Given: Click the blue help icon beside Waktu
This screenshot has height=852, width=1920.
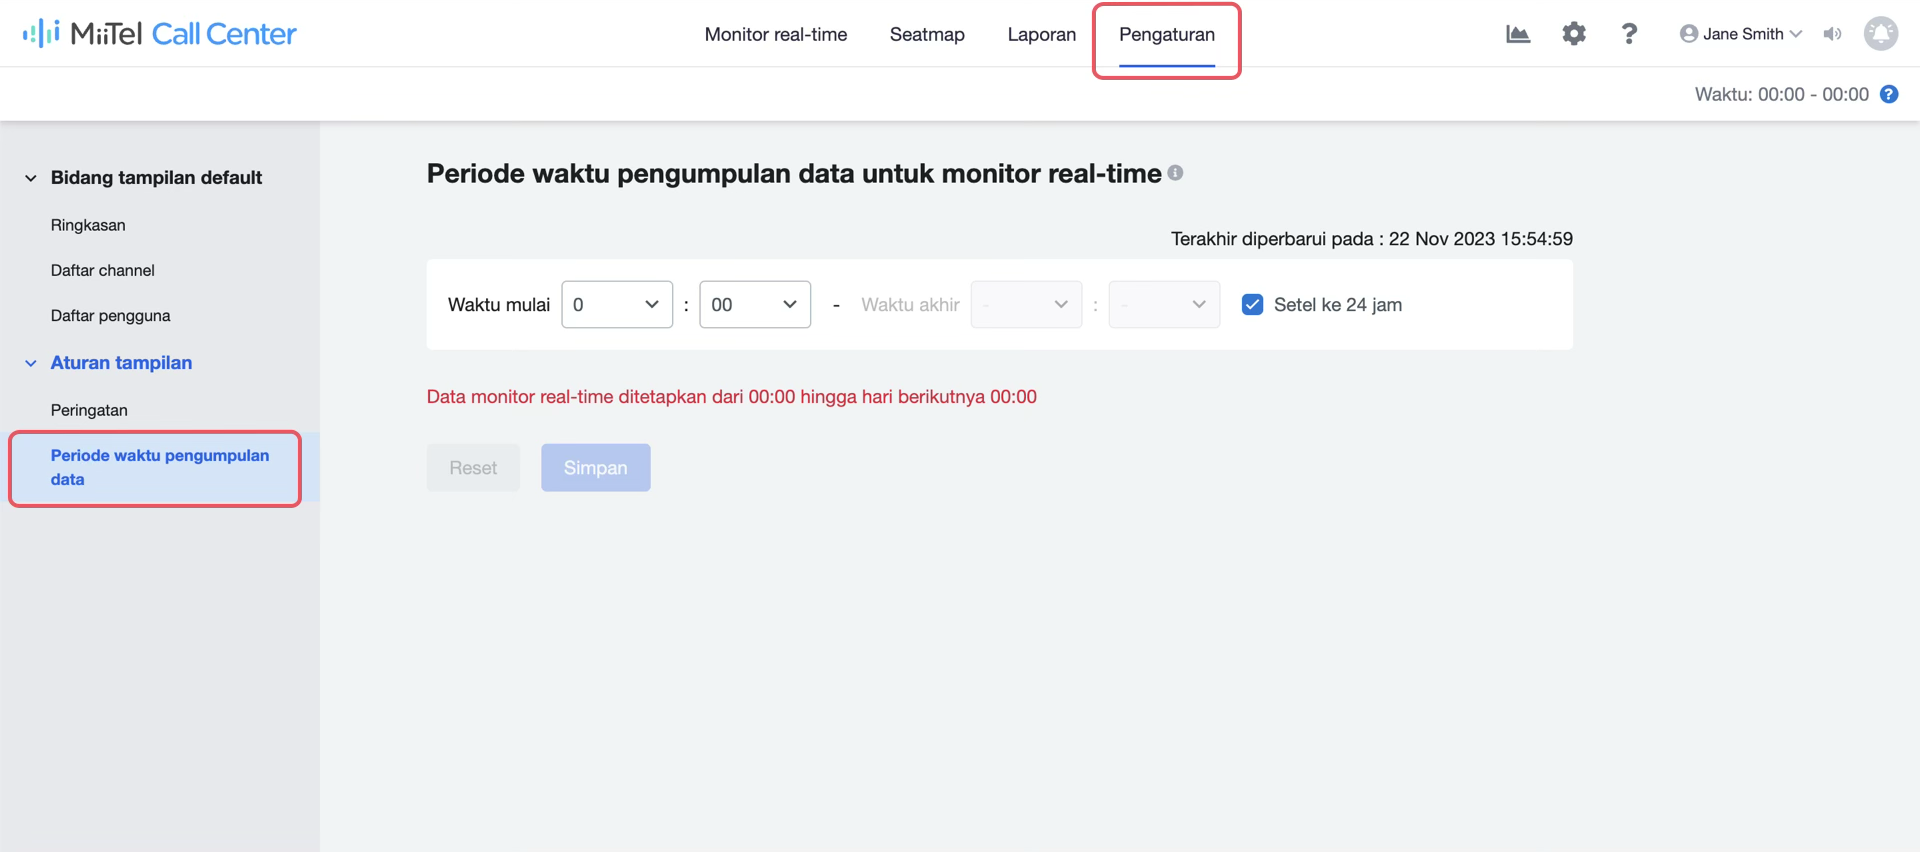Looking at the screenshot, I should tap(1889, 94).
